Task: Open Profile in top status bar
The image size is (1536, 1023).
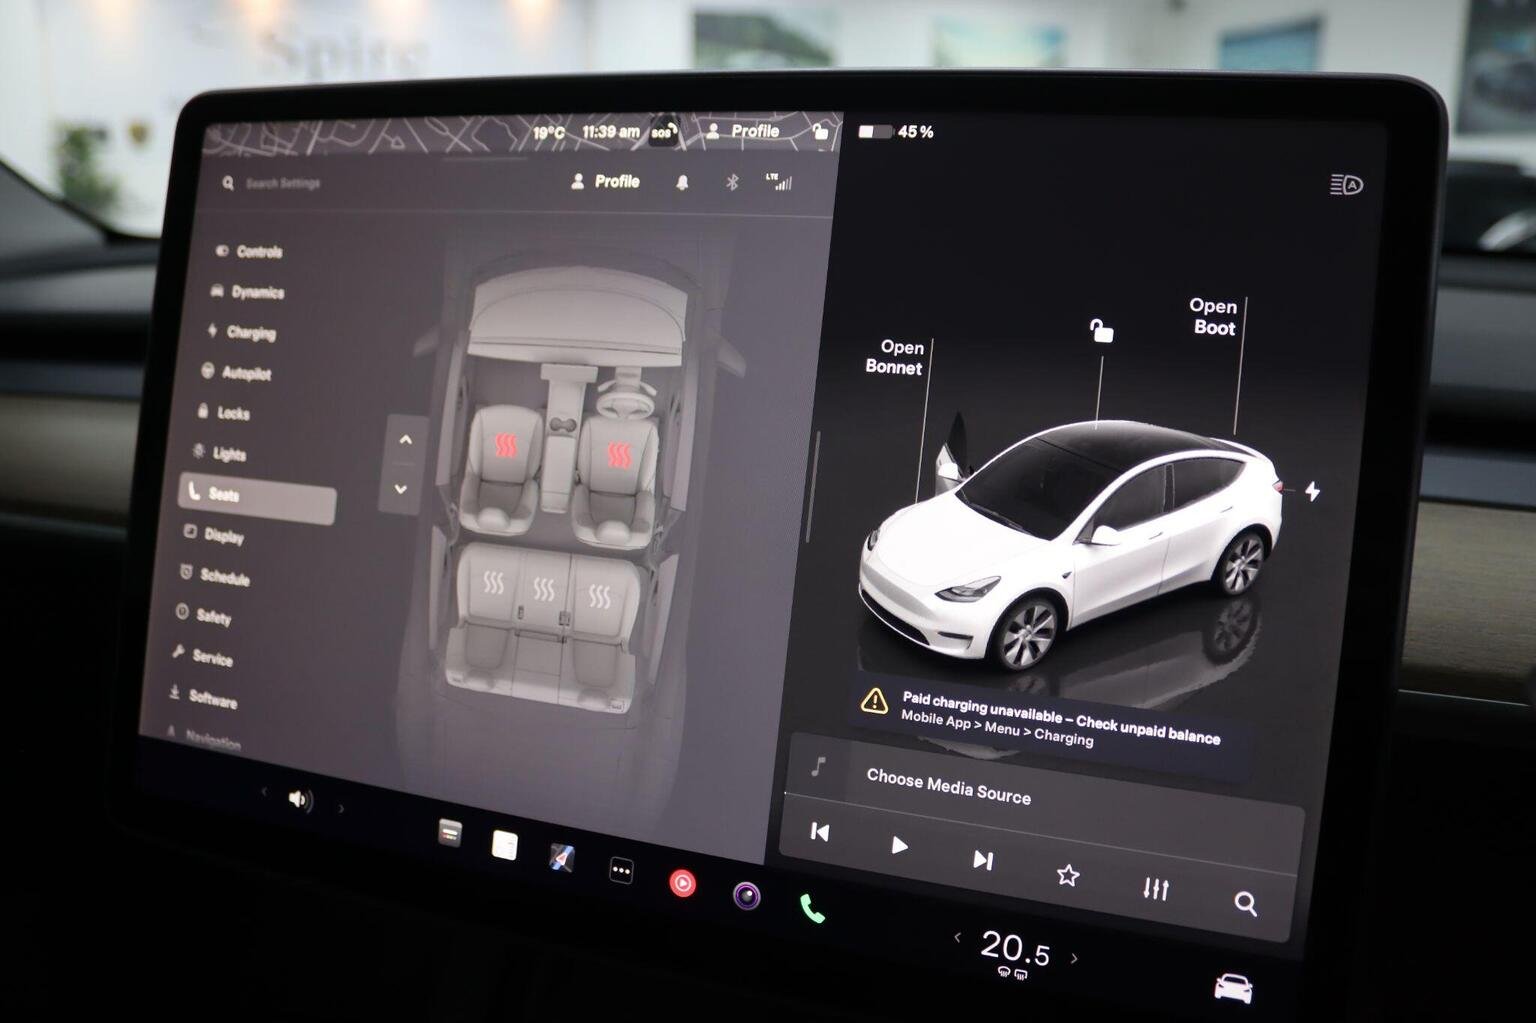Action: [x=742, y=131]
